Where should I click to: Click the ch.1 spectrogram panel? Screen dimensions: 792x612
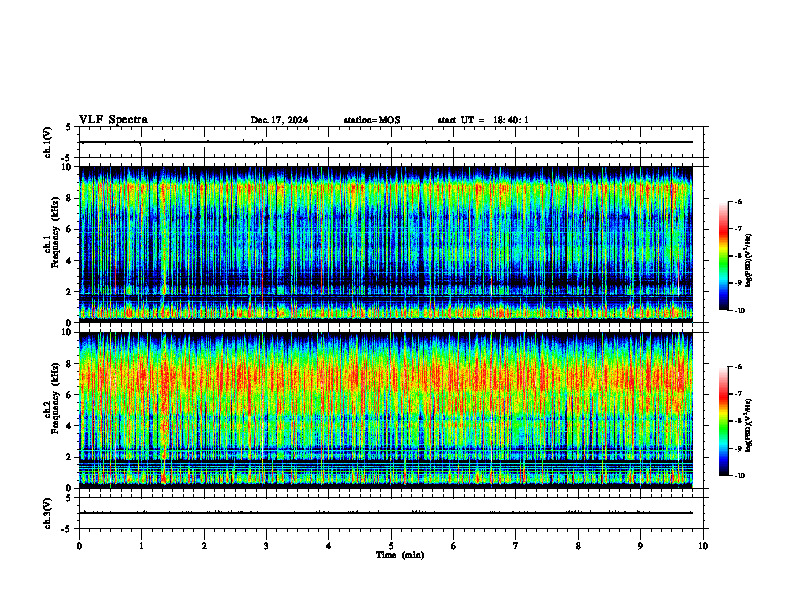tap(386, 244)
